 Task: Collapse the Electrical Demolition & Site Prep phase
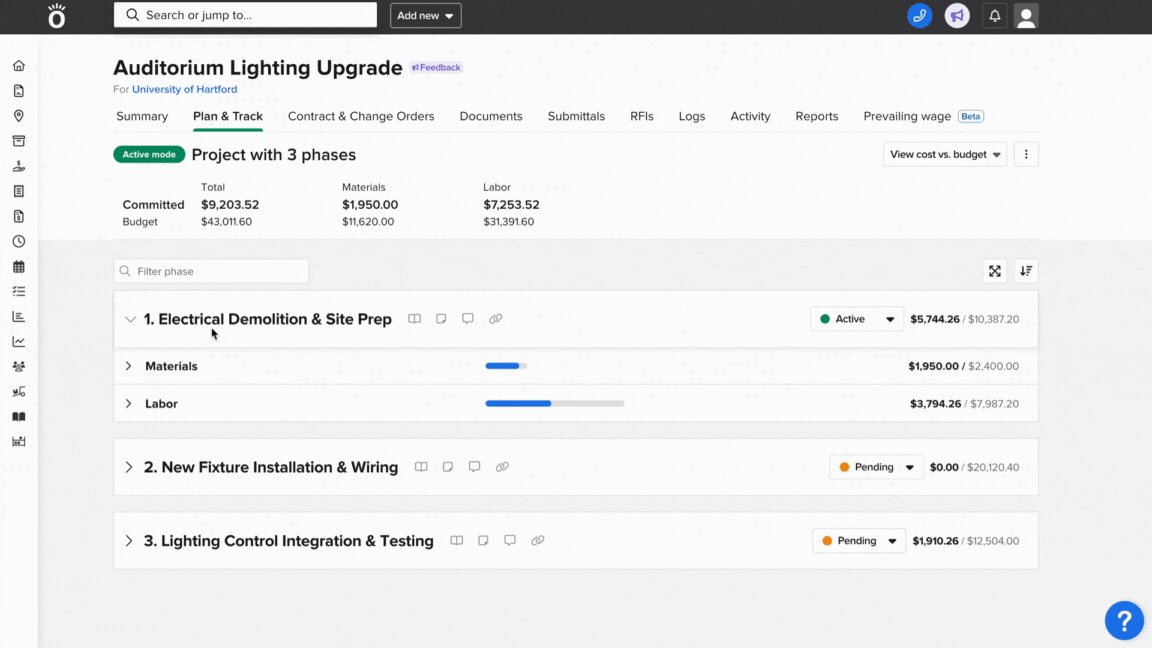pyautogui.click(x=130, y=320)
